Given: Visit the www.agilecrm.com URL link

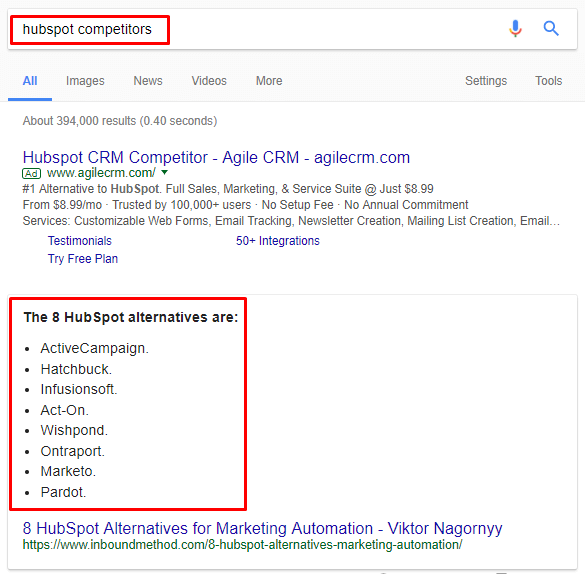Looking at the screenshot, I should pos(101,173).
